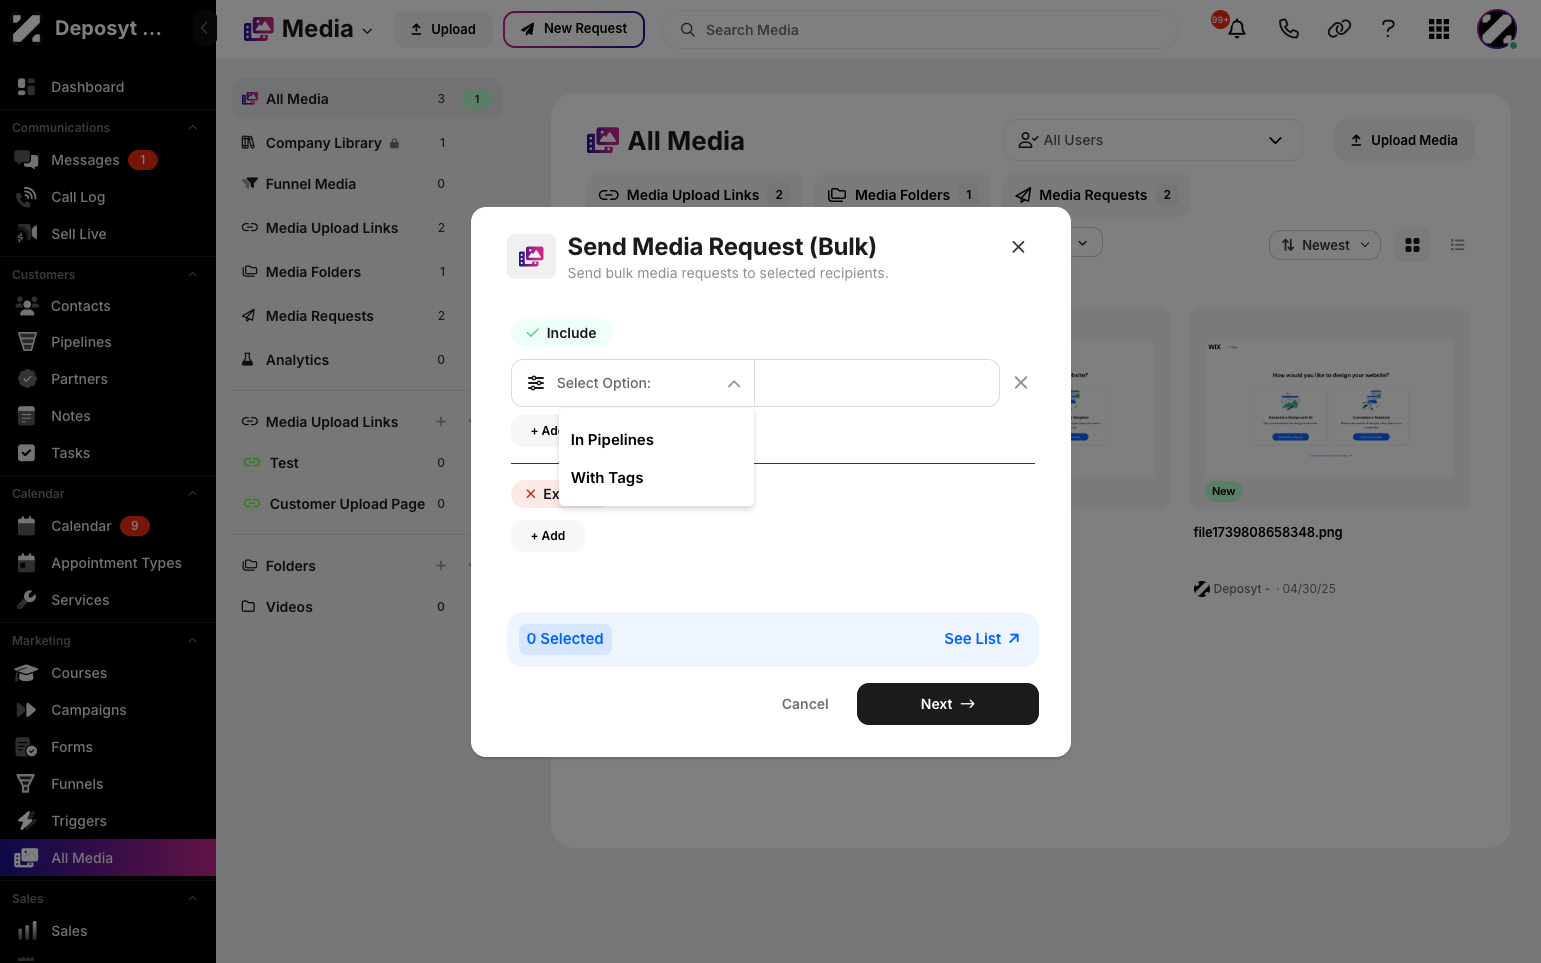Choose With Tags option
Viewport: 1541px width, 963px height.
click(x=656, y=478)
